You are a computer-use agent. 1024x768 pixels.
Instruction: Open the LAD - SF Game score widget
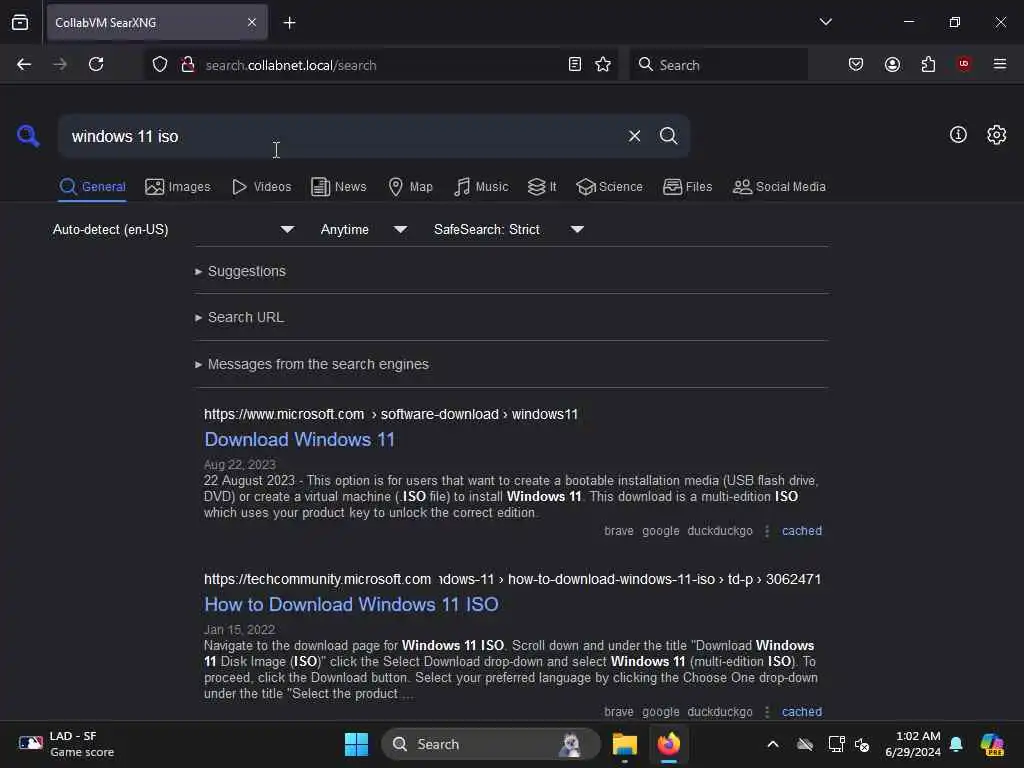[x=67, y=744]
